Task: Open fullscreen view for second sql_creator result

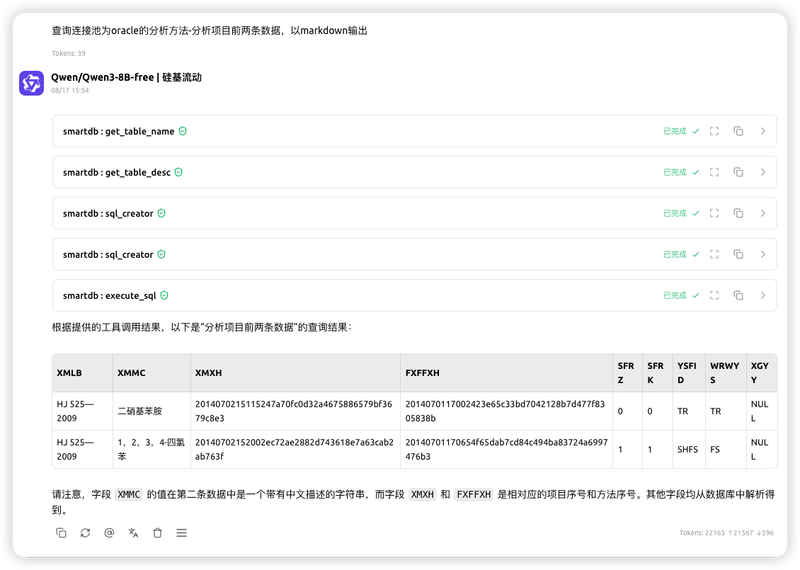Action: [x=714, y=254]
